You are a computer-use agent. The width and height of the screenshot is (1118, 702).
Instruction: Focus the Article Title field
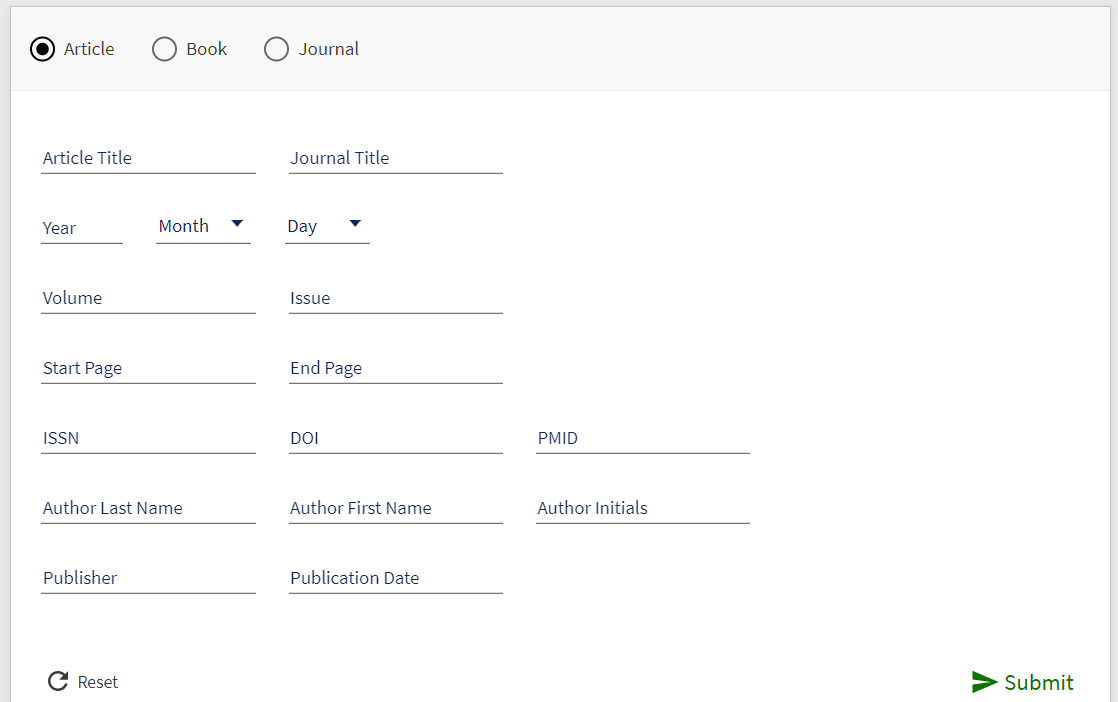[148, 158]
